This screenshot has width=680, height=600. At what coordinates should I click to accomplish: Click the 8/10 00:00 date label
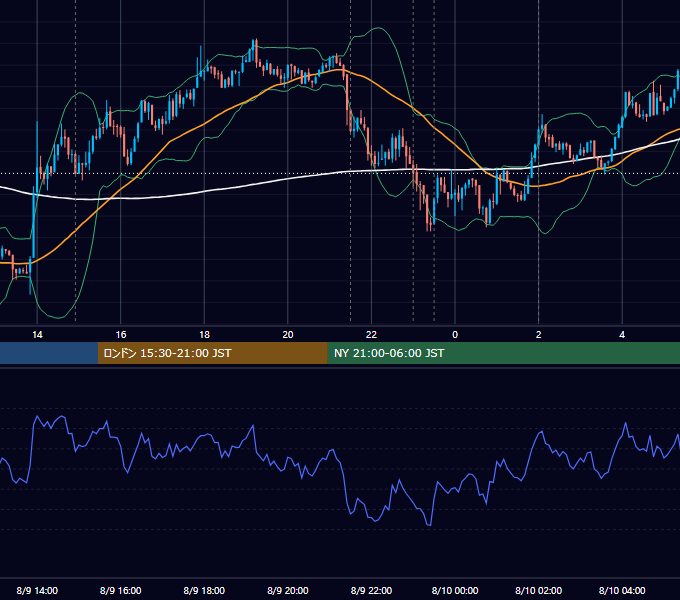tap(455, 590)
